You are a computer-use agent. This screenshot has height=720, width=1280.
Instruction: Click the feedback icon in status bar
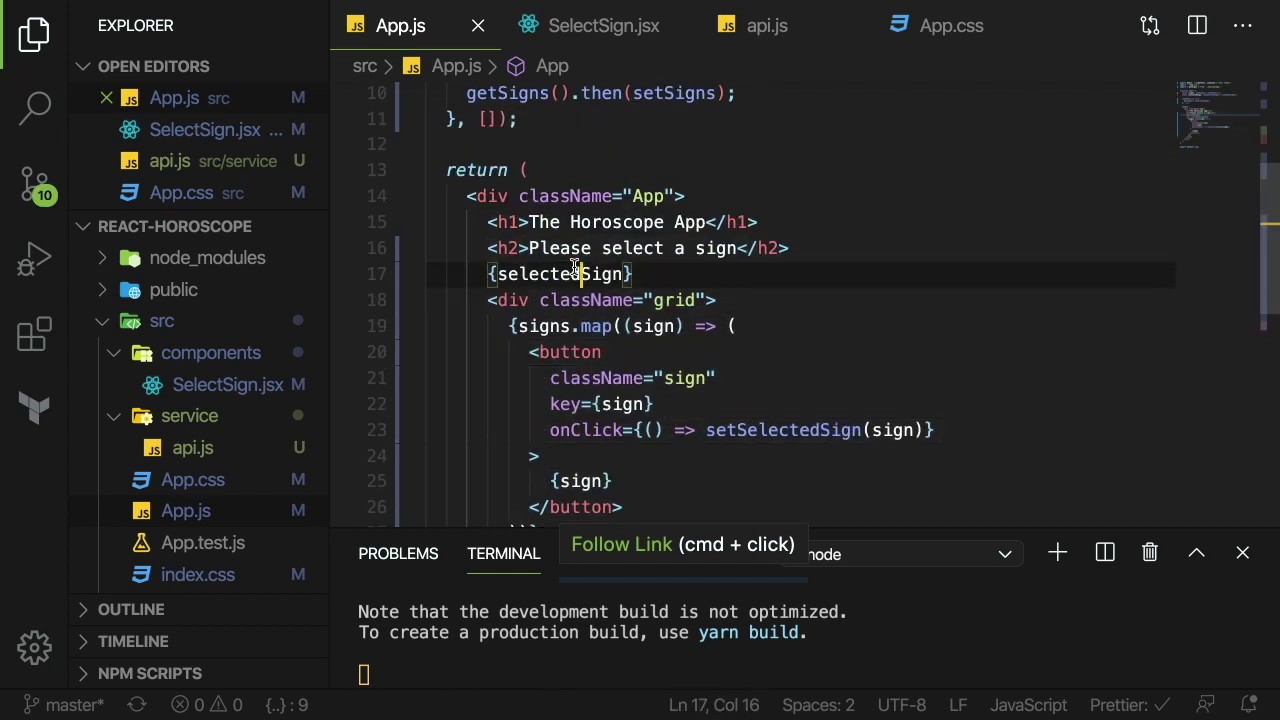[x=1206, y=705]
